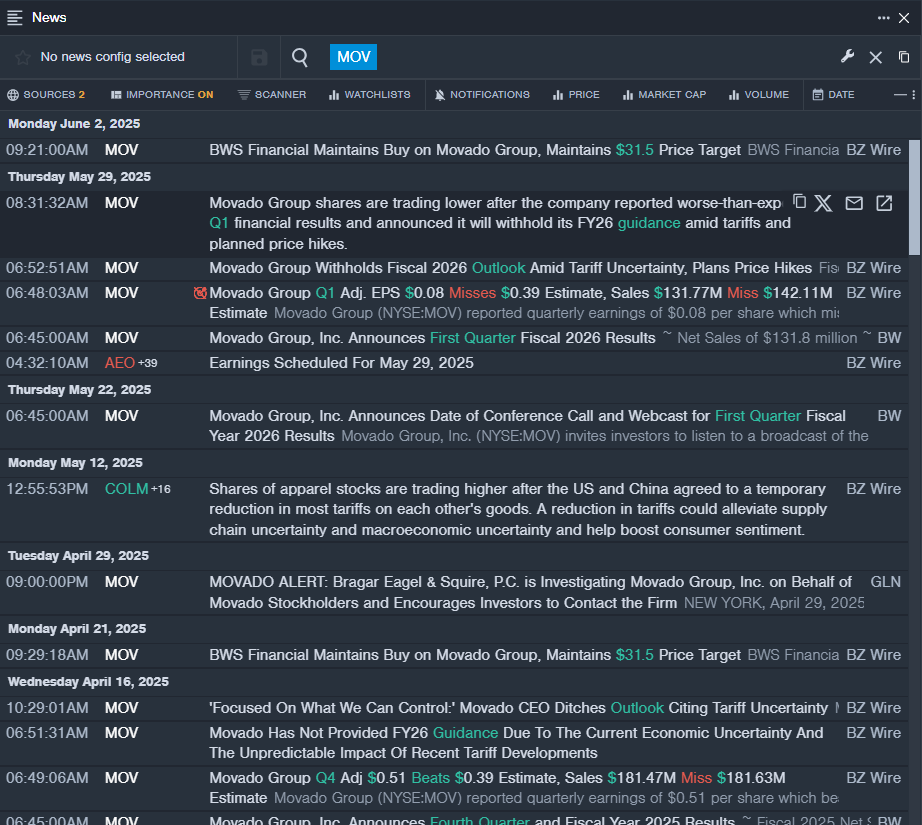Viewport: 922px width, 825px height.
Task: Open Movado Withholds Fiscal 2026 Outlook headline
Action: coord(510,268)
